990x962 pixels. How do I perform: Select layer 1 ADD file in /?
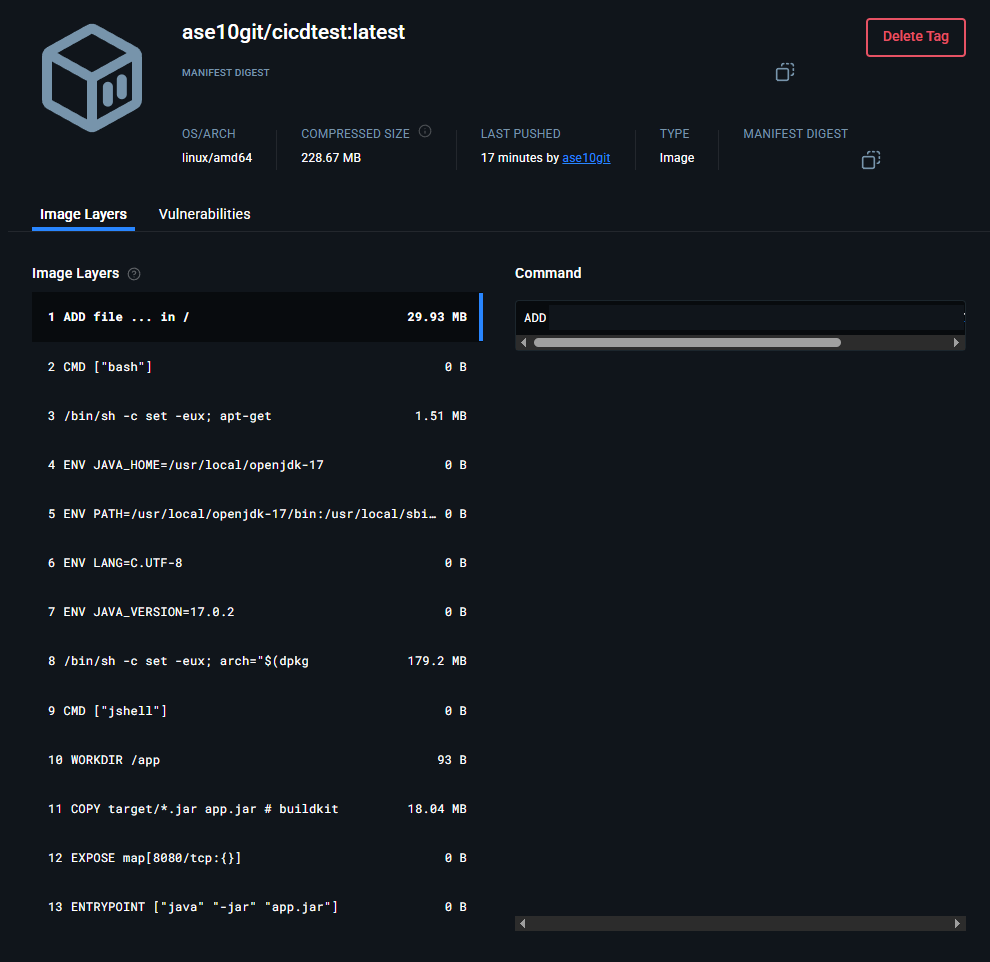[257, 317]
